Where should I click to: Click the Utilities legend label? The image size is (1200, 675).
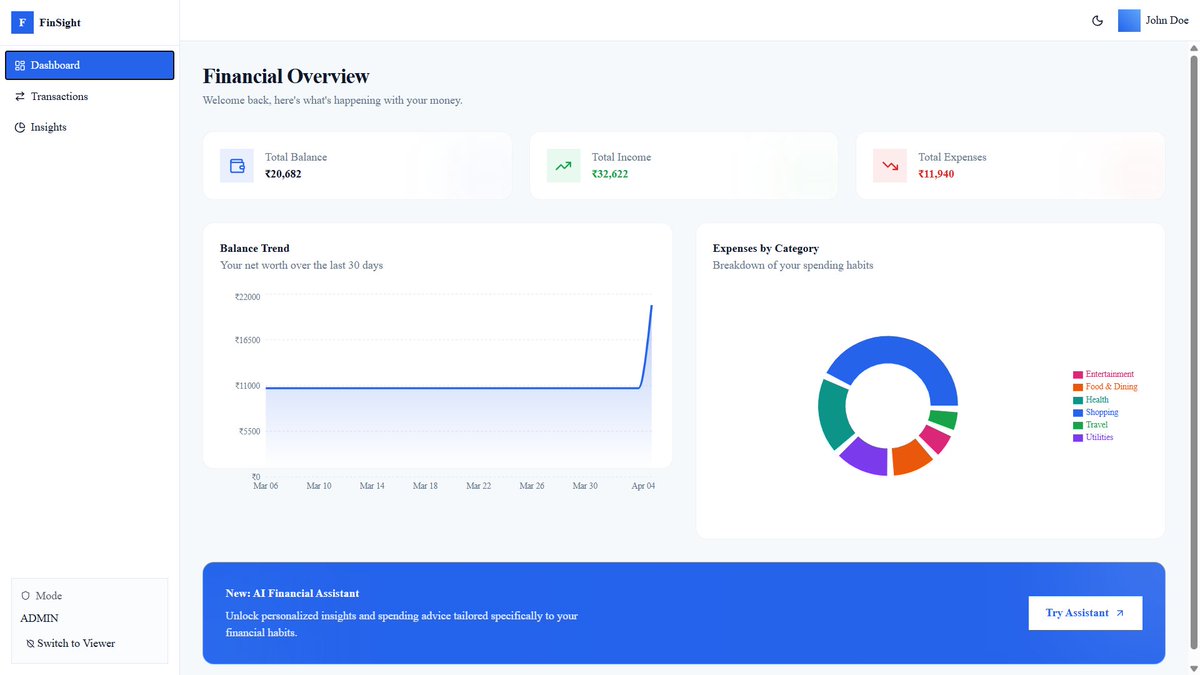point(1099,437)
